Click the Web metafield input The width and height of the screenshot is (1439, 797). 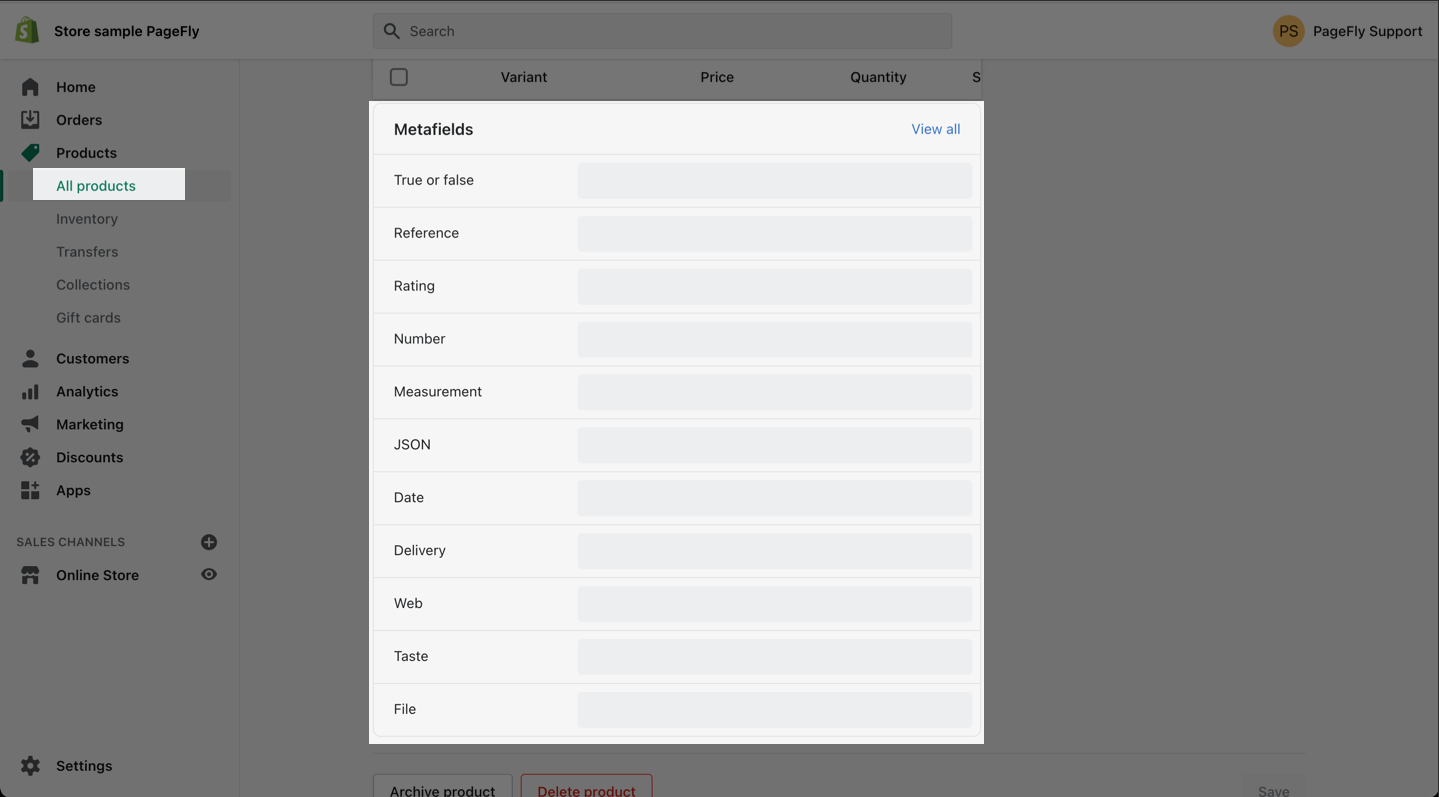tap(774, 604)
